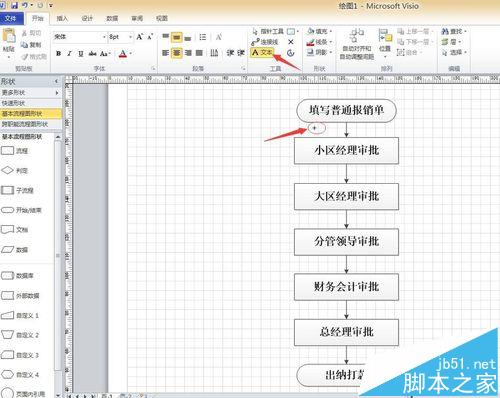Toggle Align Left paragraph alignment
The height and width of the screenshot is (398, 500).
165,53
